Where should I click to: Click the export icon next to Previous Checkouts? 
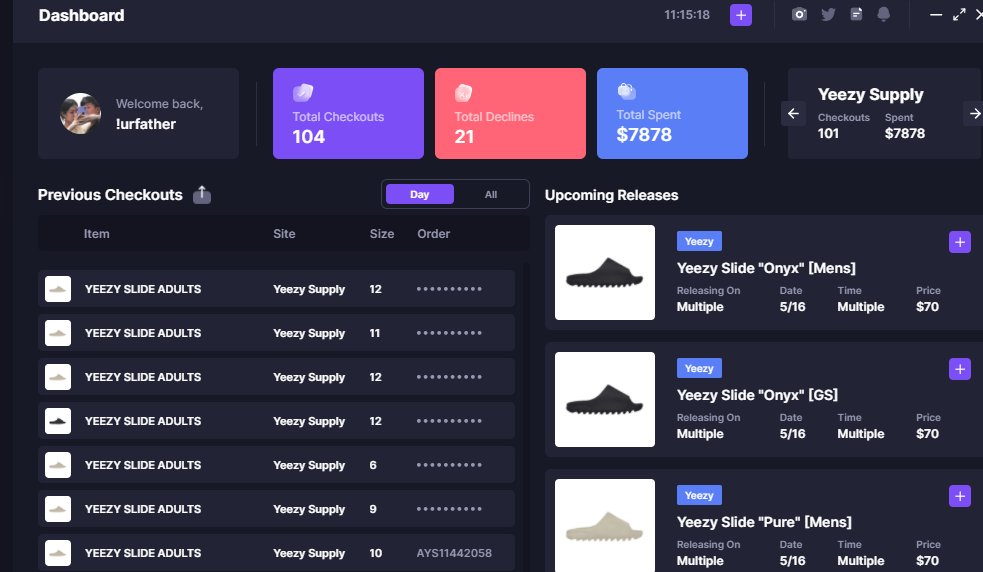(202, 194)
